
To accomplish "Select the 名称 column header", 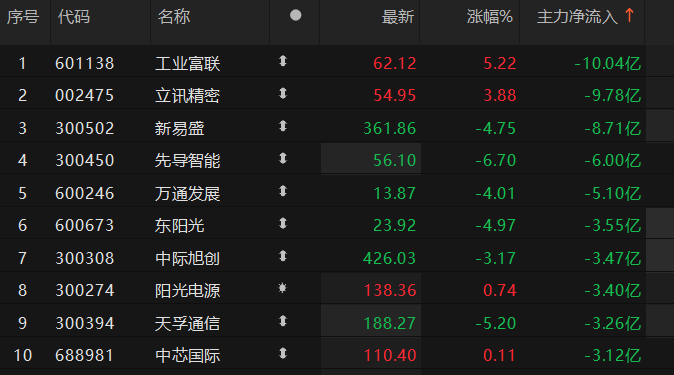I will click(174, 17).
